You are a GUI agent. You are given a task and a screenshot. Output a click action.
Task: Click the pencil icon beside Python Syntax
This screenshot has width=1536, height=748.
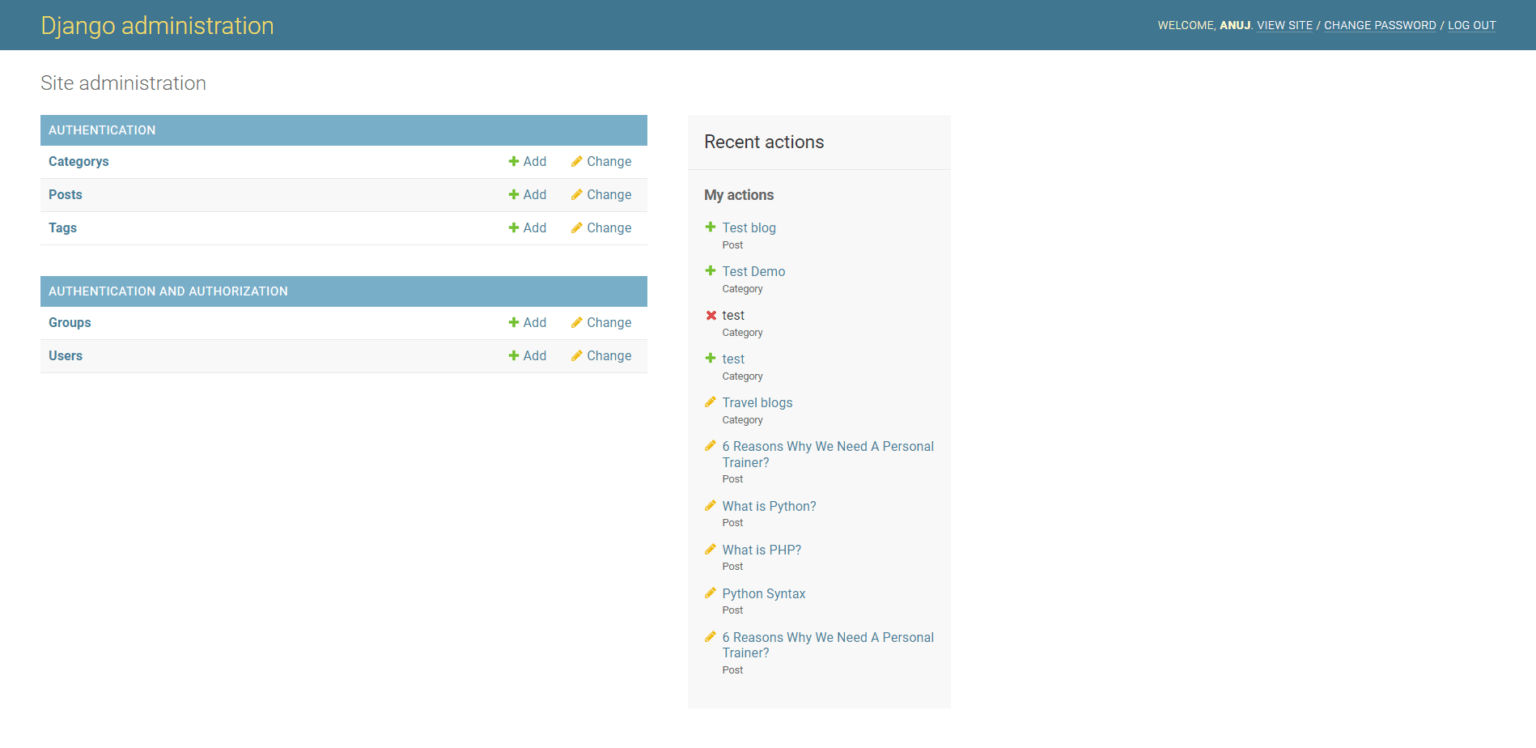click(x=710, y=592)
